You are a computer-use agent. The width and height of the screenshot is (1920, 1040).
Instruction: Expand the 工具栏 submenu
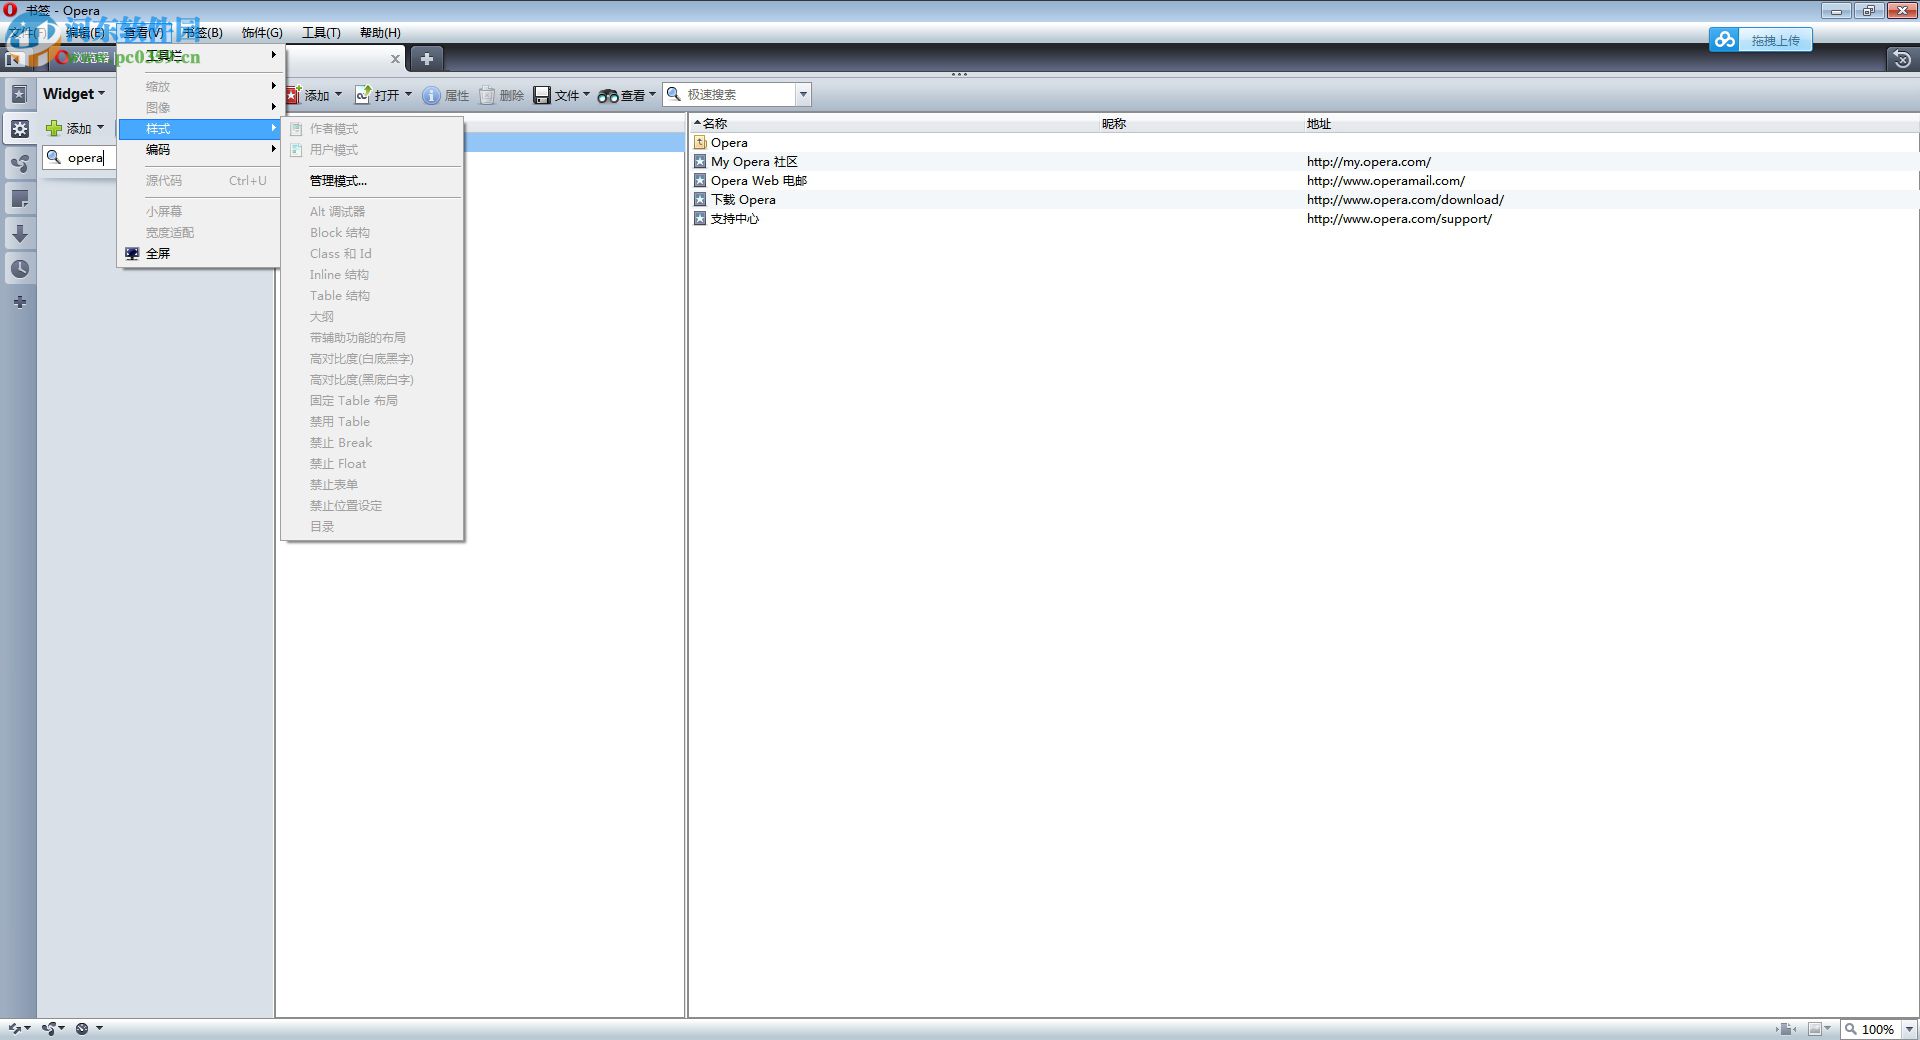[x=199, y=56]
